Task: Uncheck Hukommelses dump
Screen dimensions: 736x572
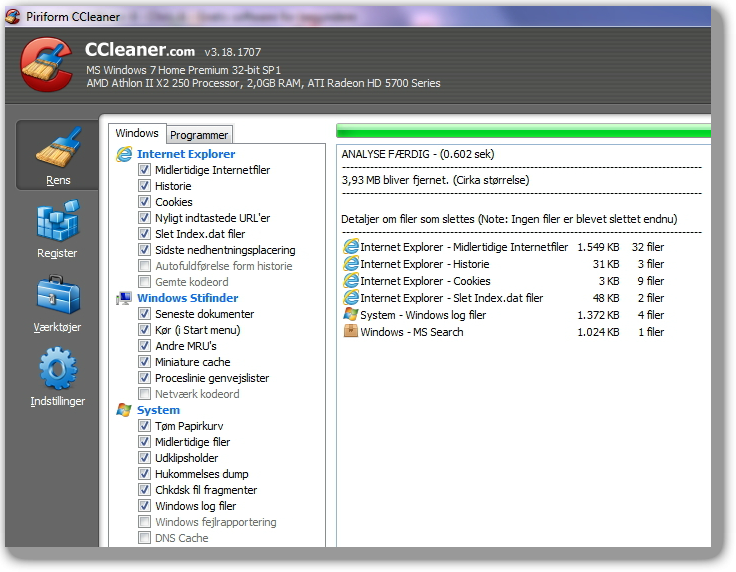Action: (x=144, y=473)
